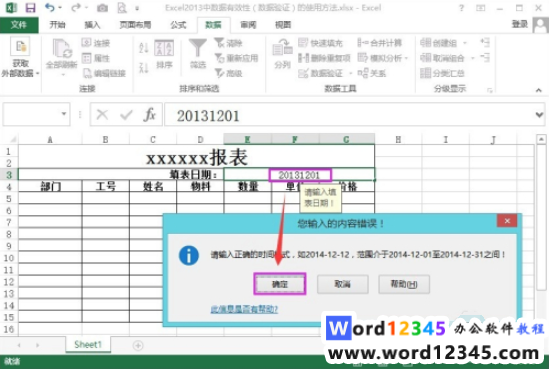Click the Cancel (取消) button in error dialog
The height and width of the screenshot is (369, 549).
pos(342,284)
